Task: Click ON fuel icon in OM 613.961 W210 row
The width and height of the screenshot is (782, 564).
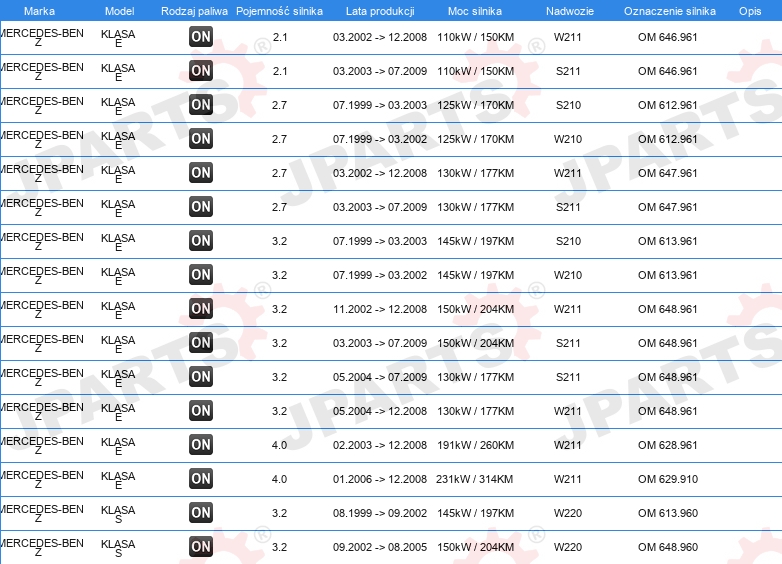Action: pos(201,275)
